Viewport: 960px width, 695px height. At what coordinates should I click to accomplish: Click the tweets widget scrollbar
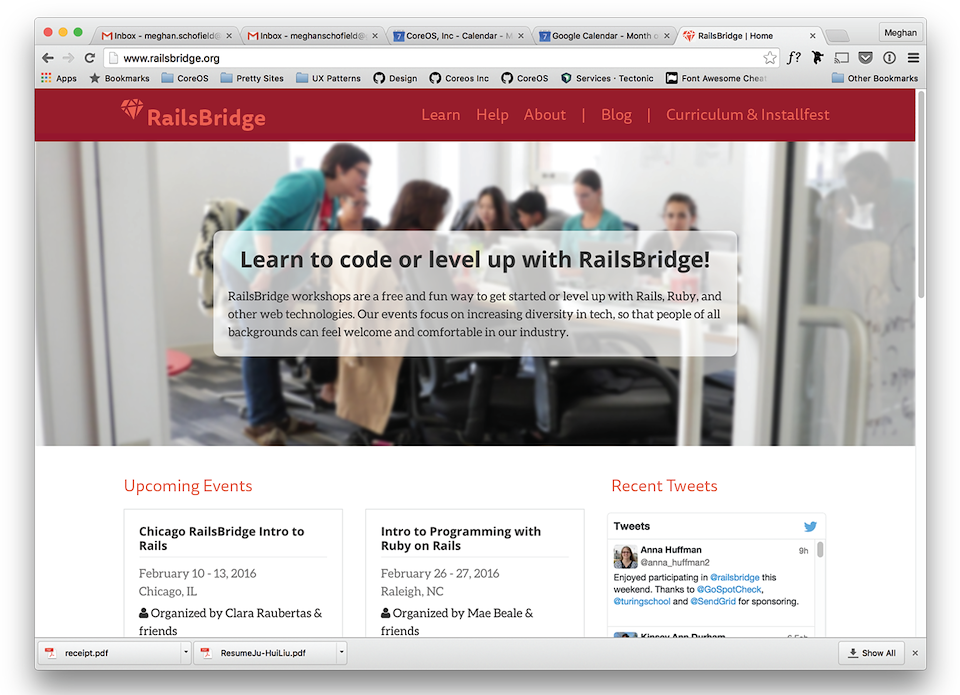click(820, 550)
